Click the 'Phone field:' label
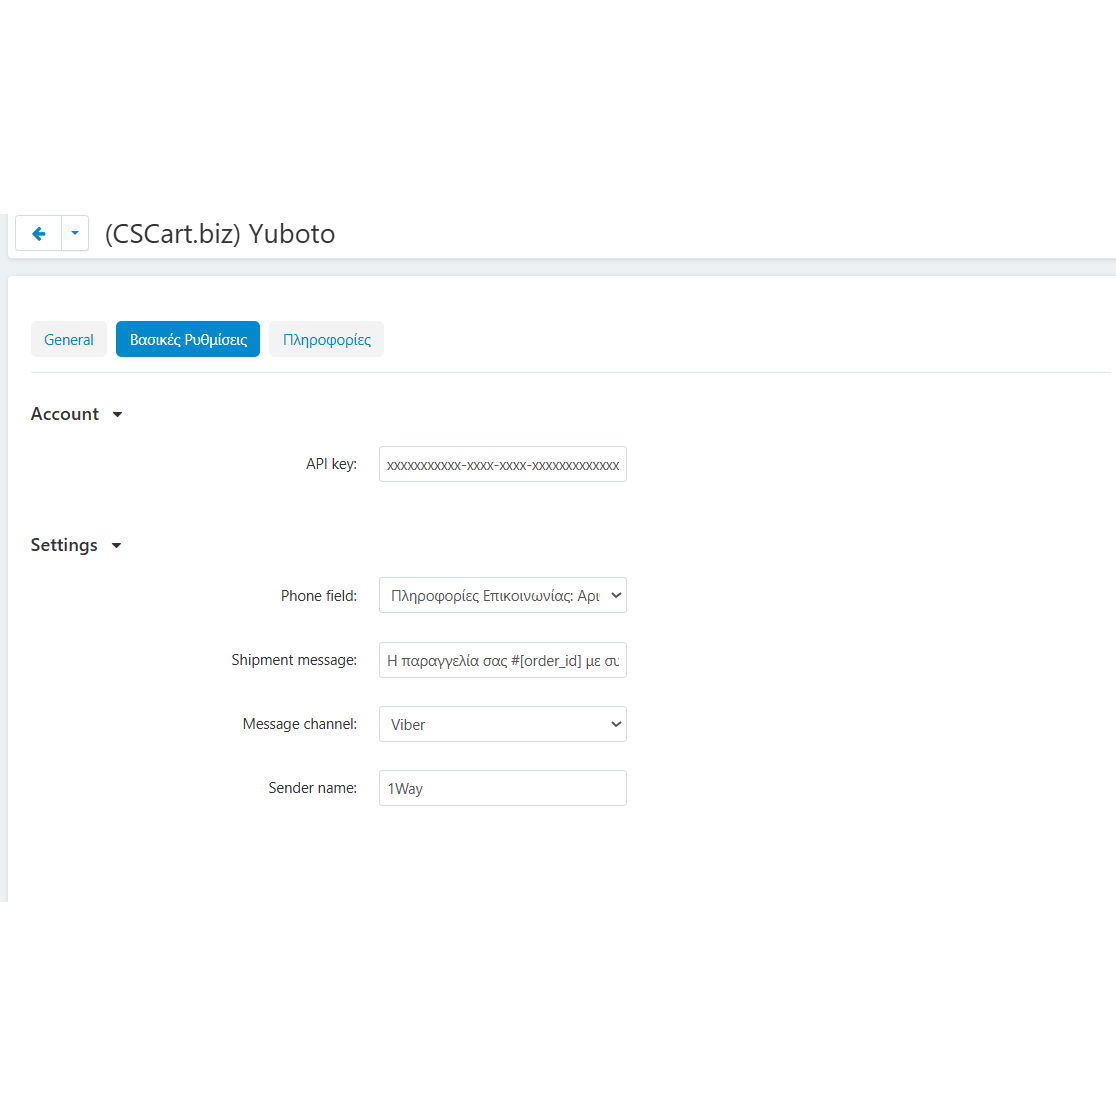 pyautogui.click(x=318, y=596)
